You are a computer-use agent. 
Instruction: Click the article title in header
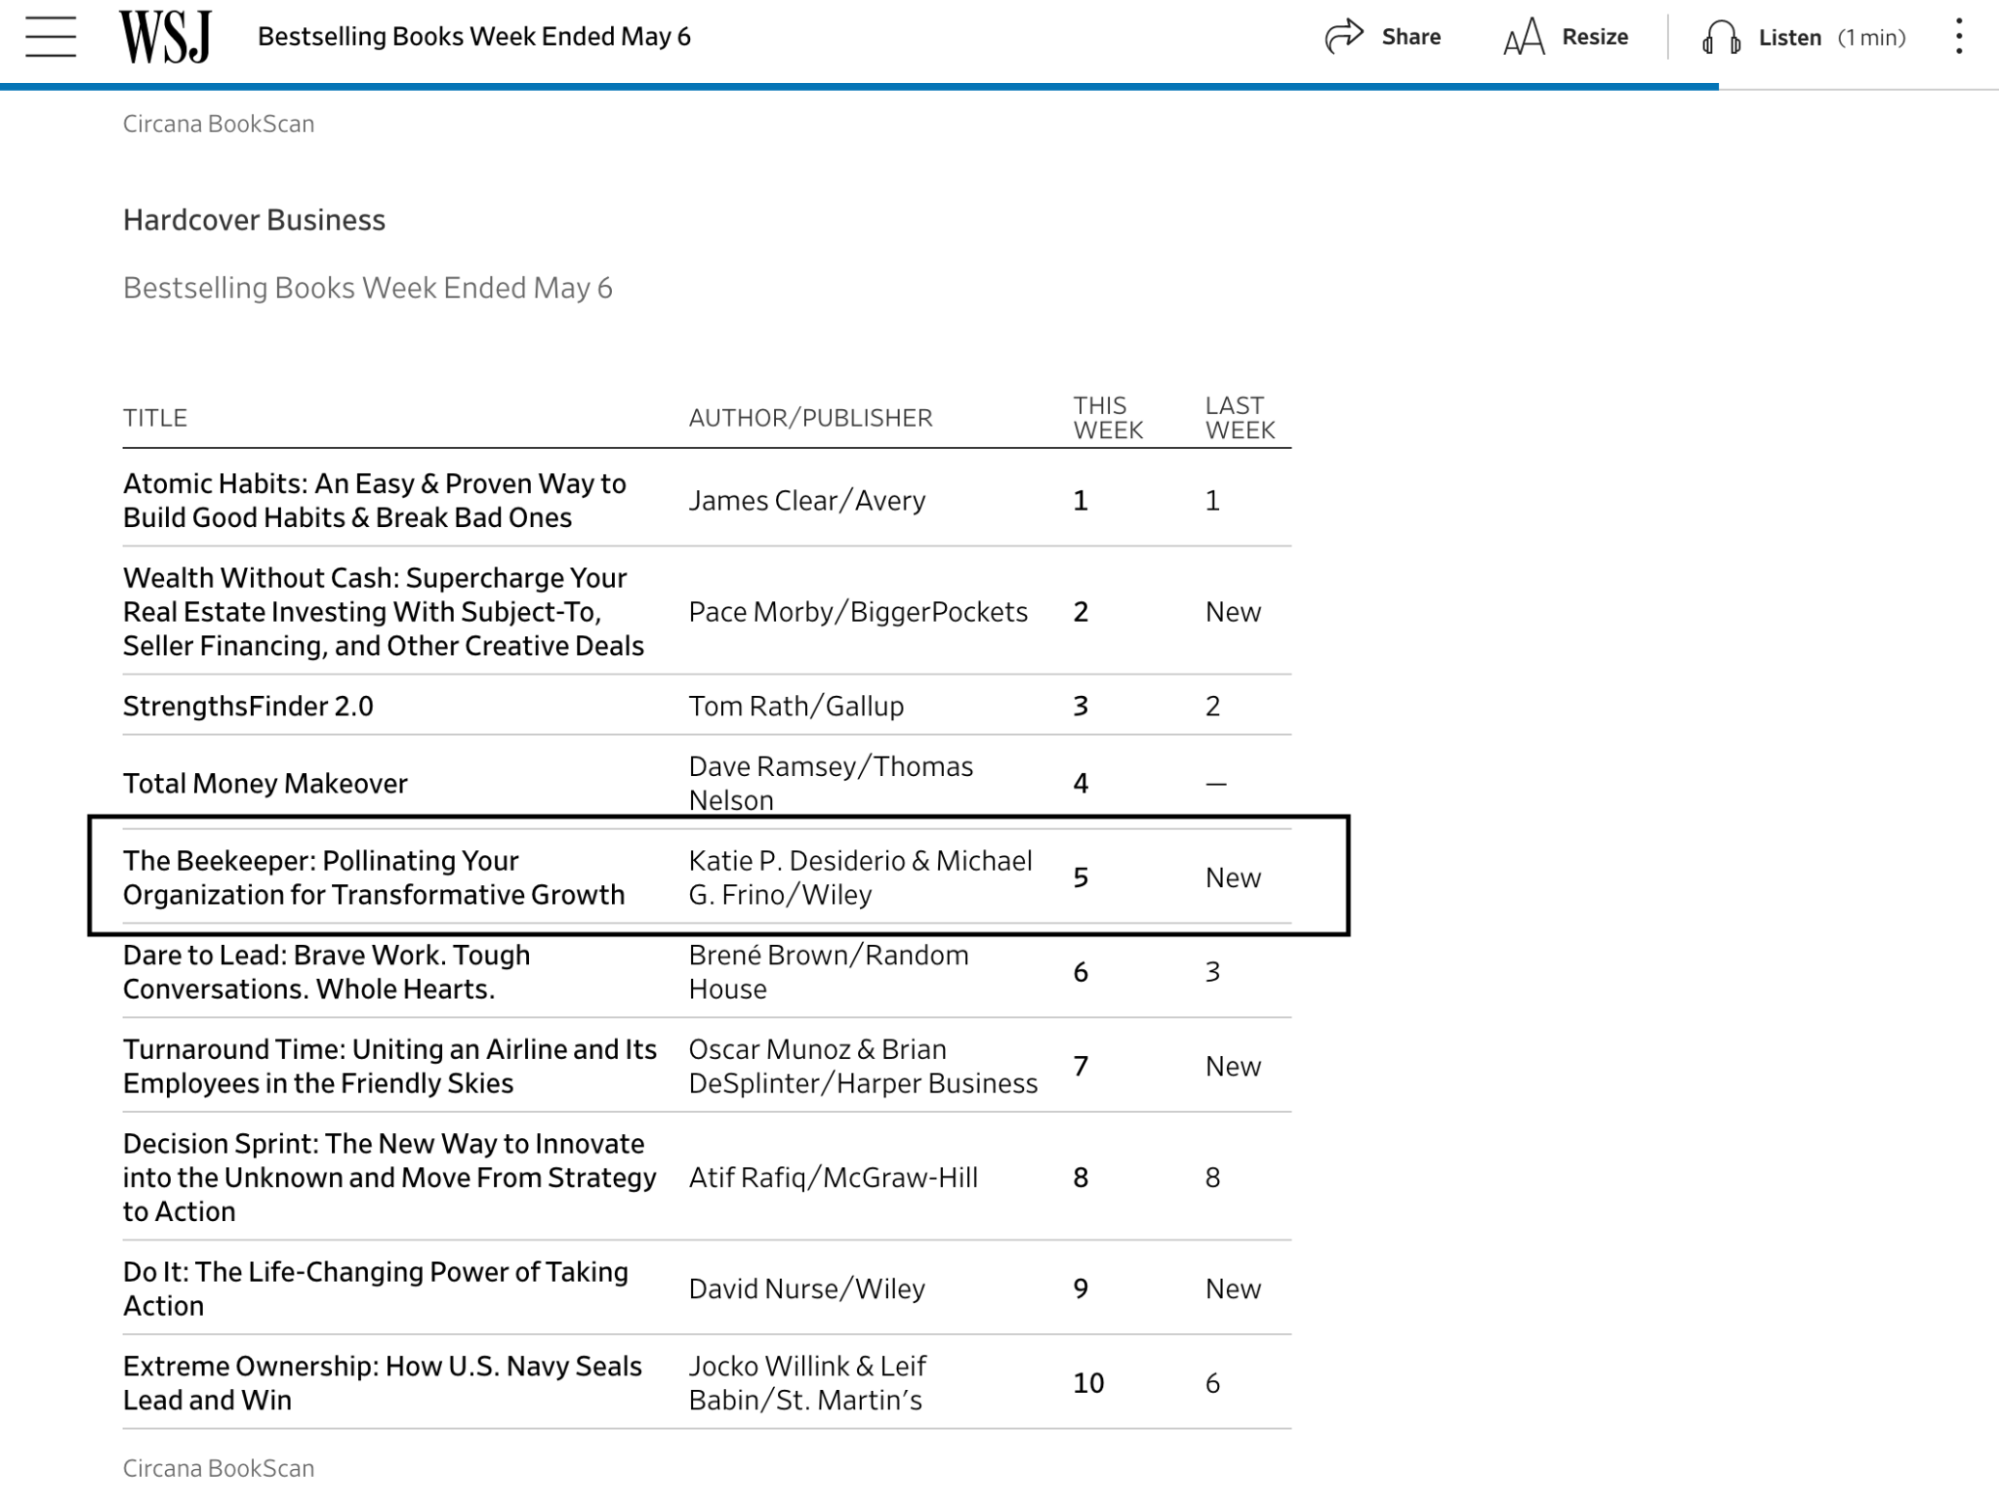click(x=474, y=37)
